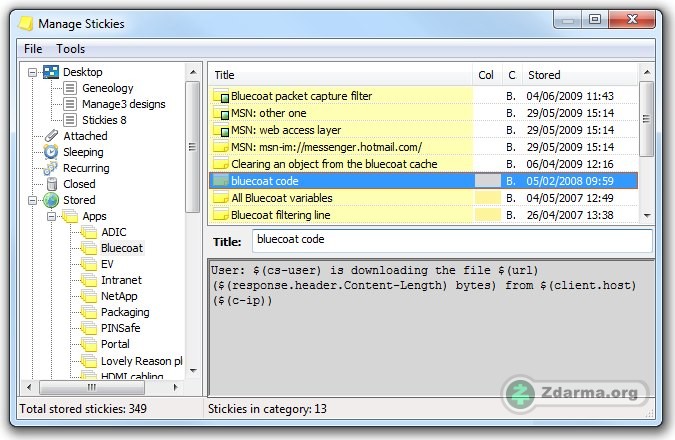
Task: Click sticky icon of Bluecoat packet capture filter
Action: pos(221,96)
